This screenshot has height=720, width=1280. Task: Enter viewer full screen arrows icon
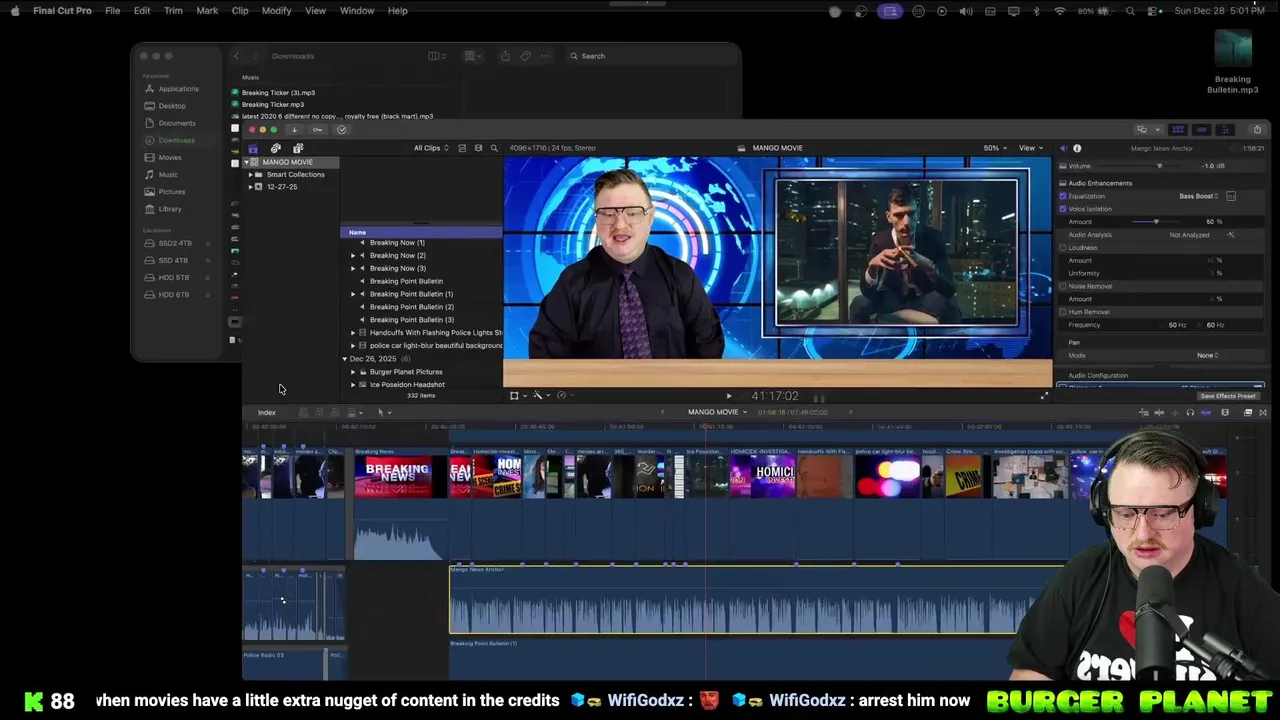1044,396
